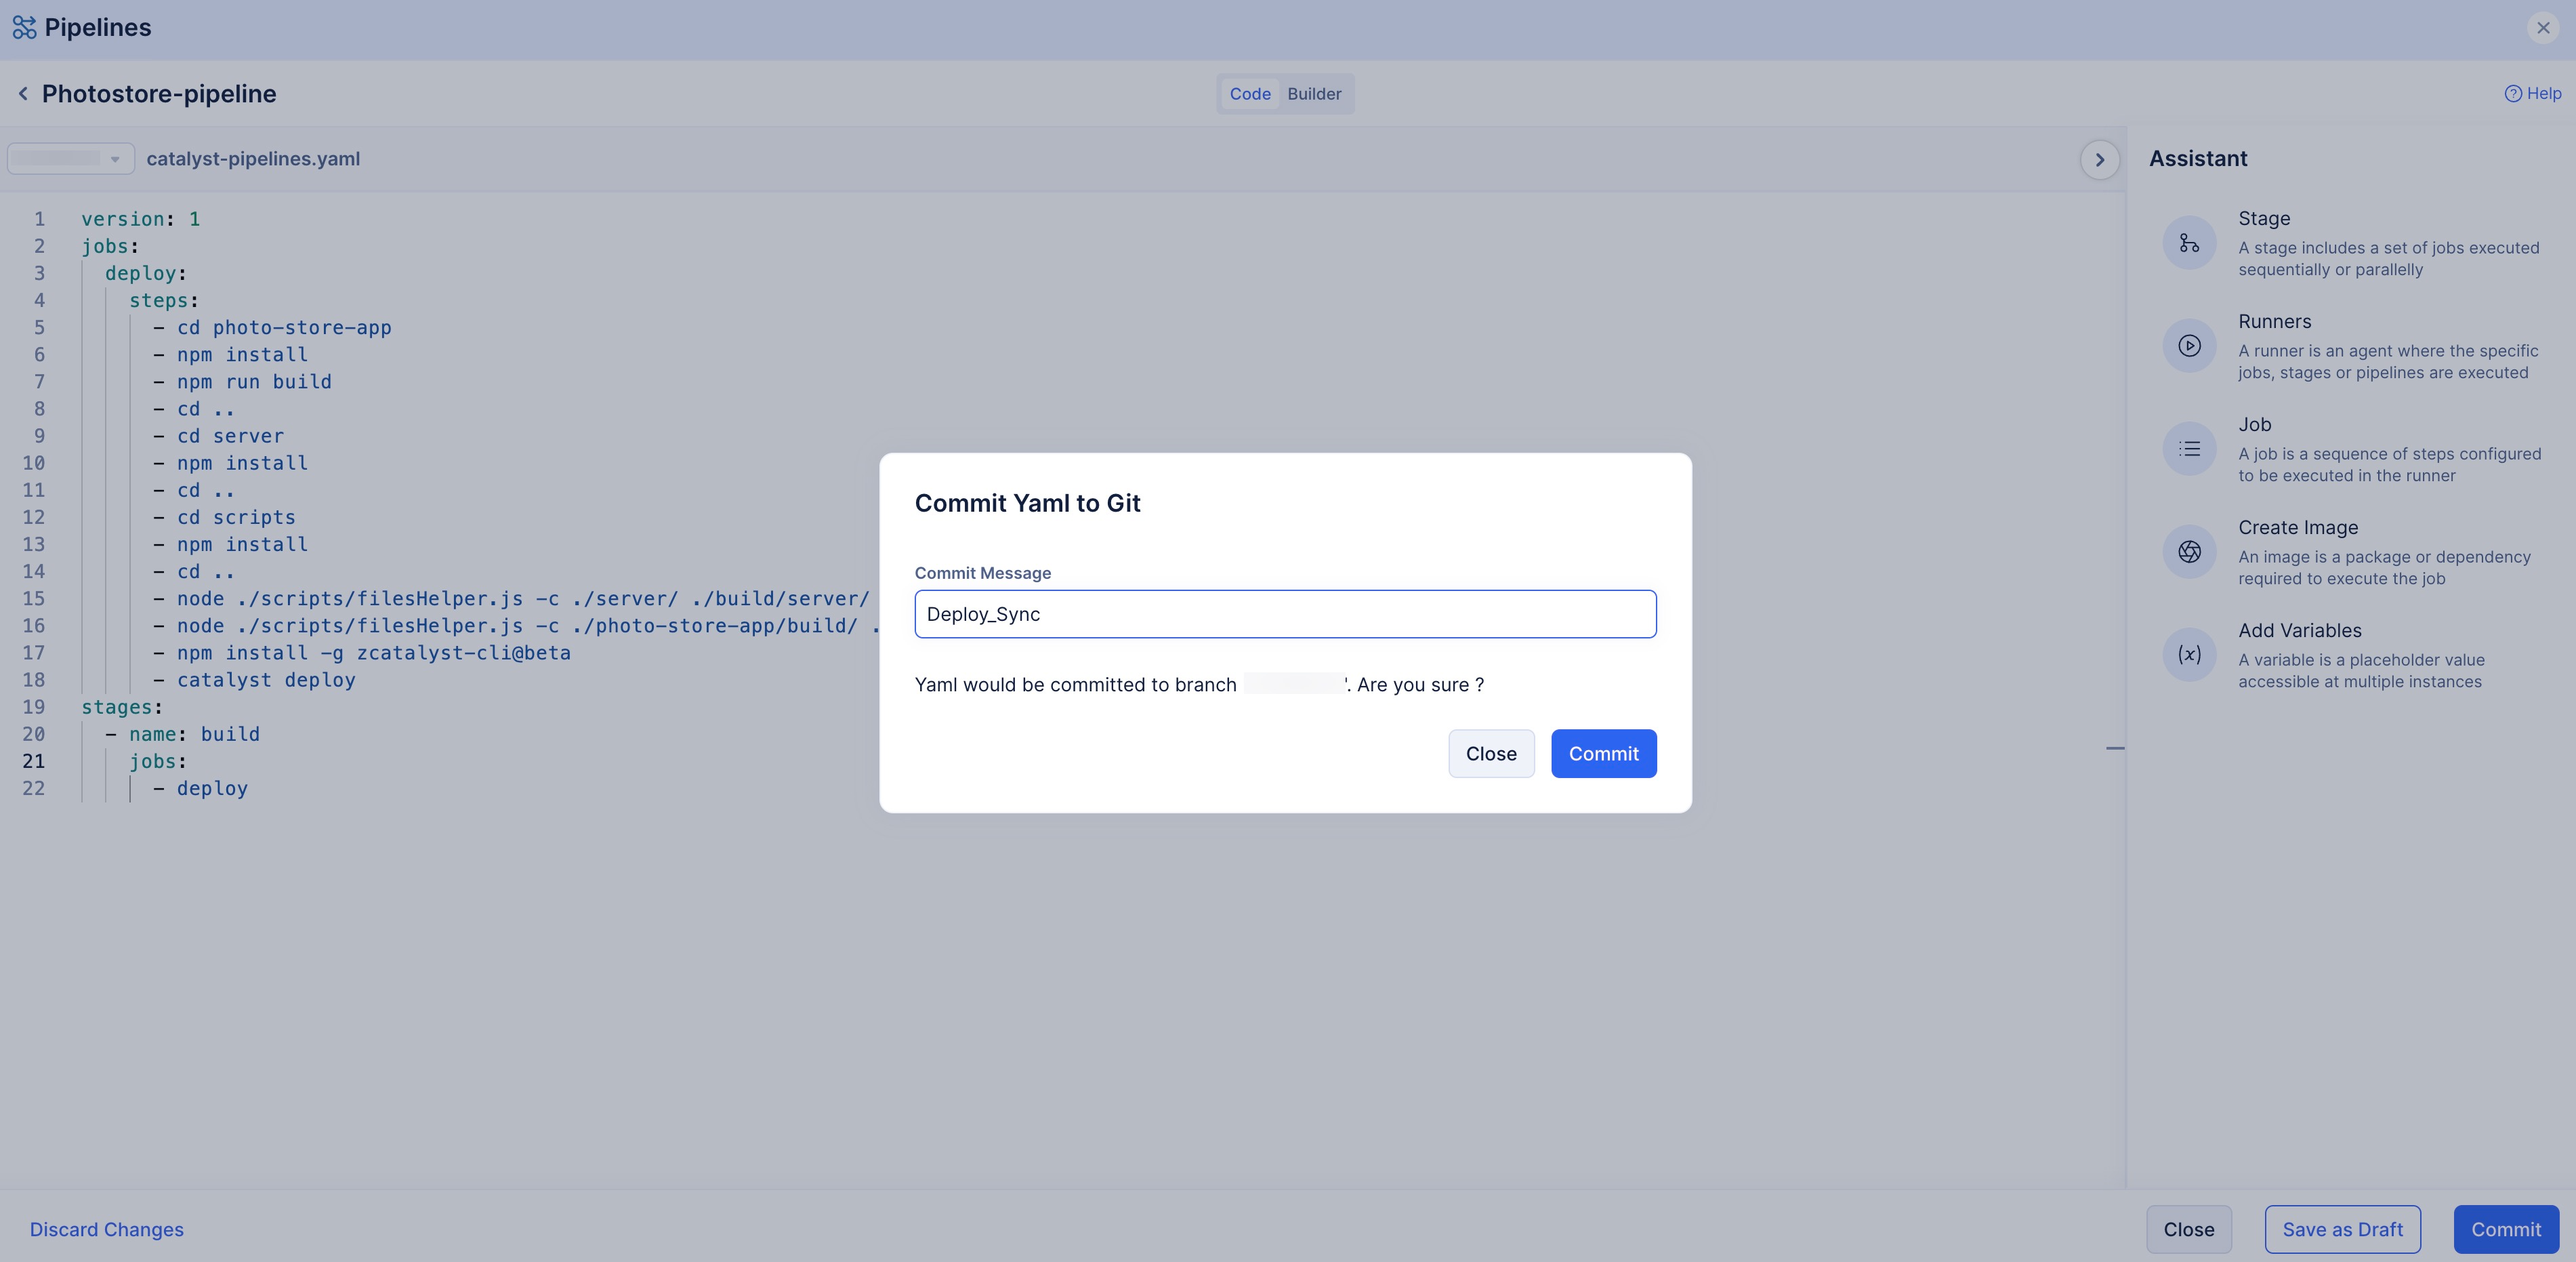Click Close in the commit dialog

tap(1490, 754)
